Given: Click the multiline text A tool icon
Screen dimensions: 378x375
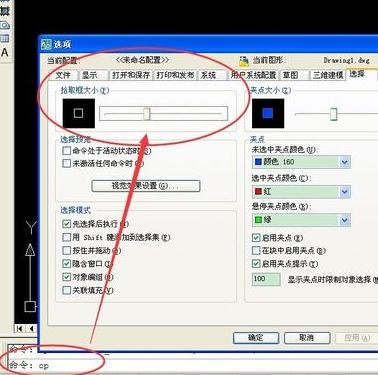Looking at the screenshot, I should click(5, 52).
